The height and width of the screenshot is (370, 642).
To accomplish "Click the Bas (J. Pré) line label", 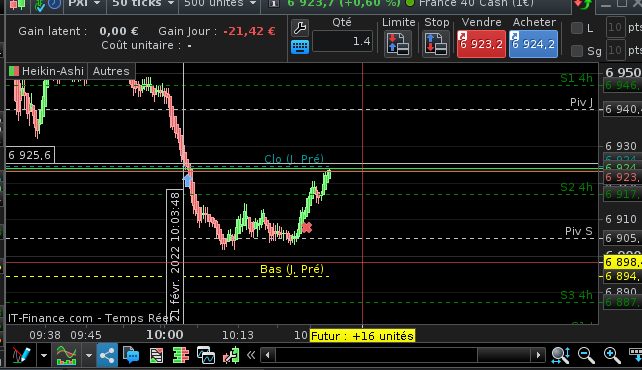I will click(292, 269).
